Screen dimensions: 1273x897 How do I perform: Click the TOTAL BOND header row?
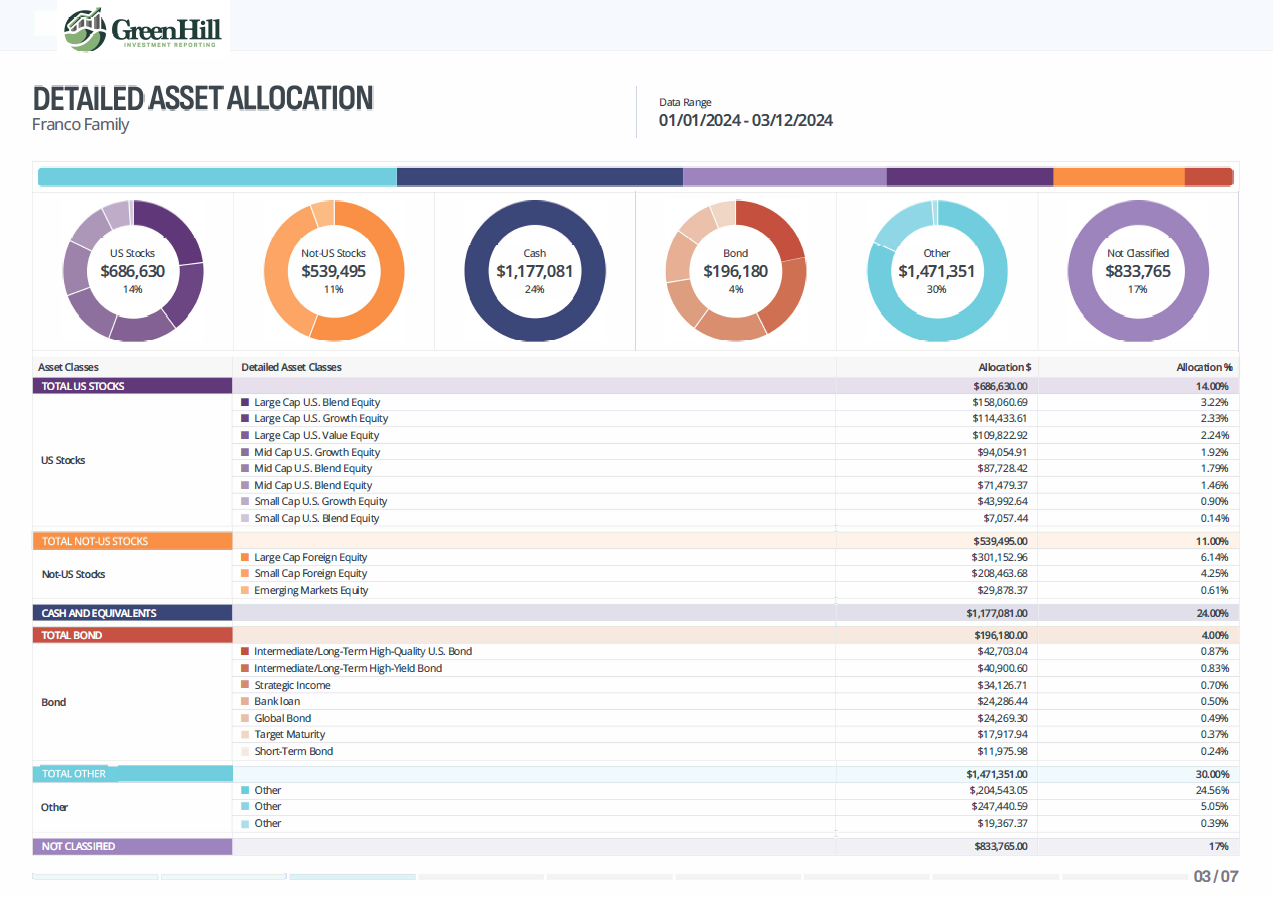click(x=636, y=635)
